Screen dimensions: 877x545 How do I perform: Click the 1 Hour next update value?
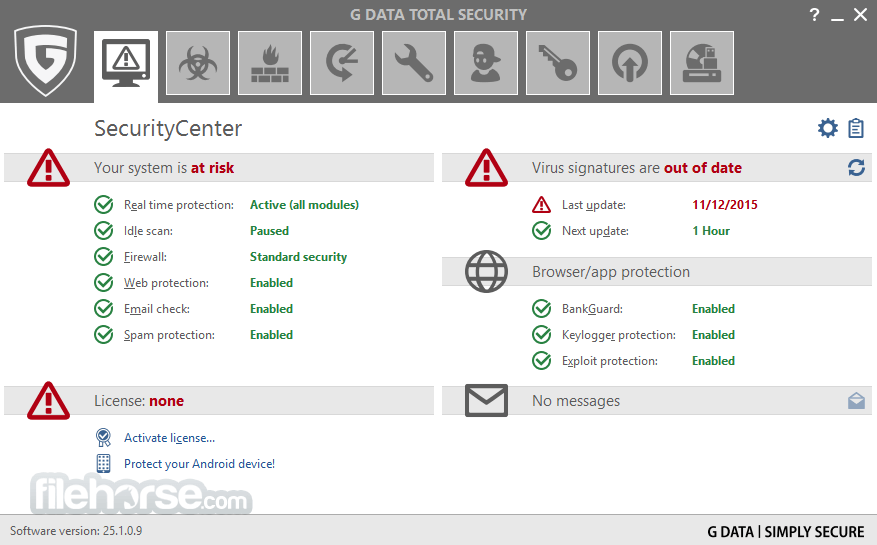pyautogui.click(x=711, y=231)
